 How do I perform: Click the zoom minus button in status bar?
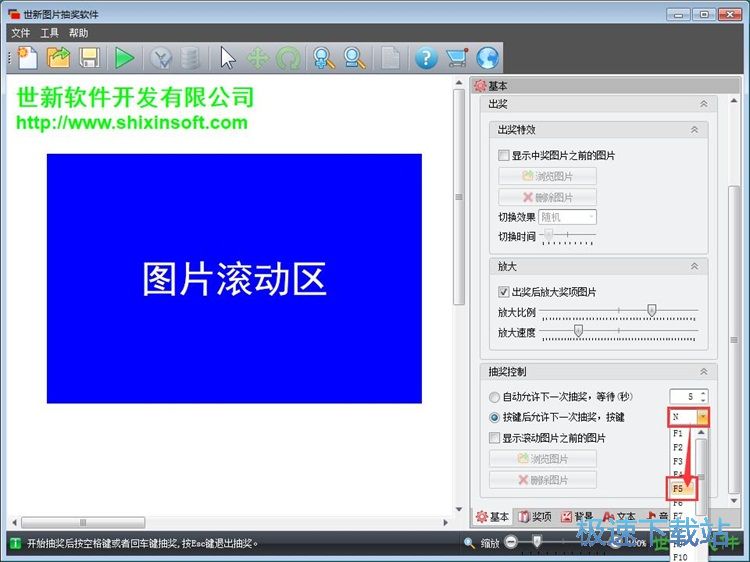[x=511, y=542]
